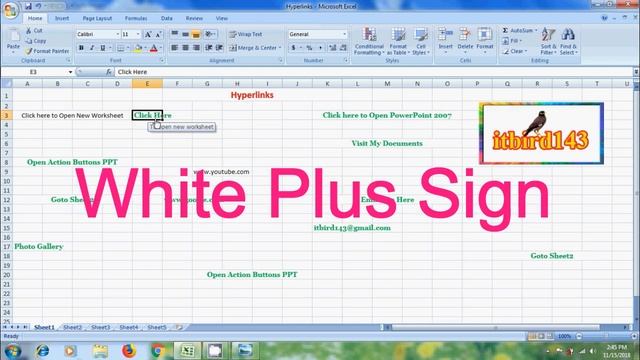This screenshot has height=360, width=640.
Task: Switch to the Review tab
Action: pyautogui.click(x=194, y=18)
